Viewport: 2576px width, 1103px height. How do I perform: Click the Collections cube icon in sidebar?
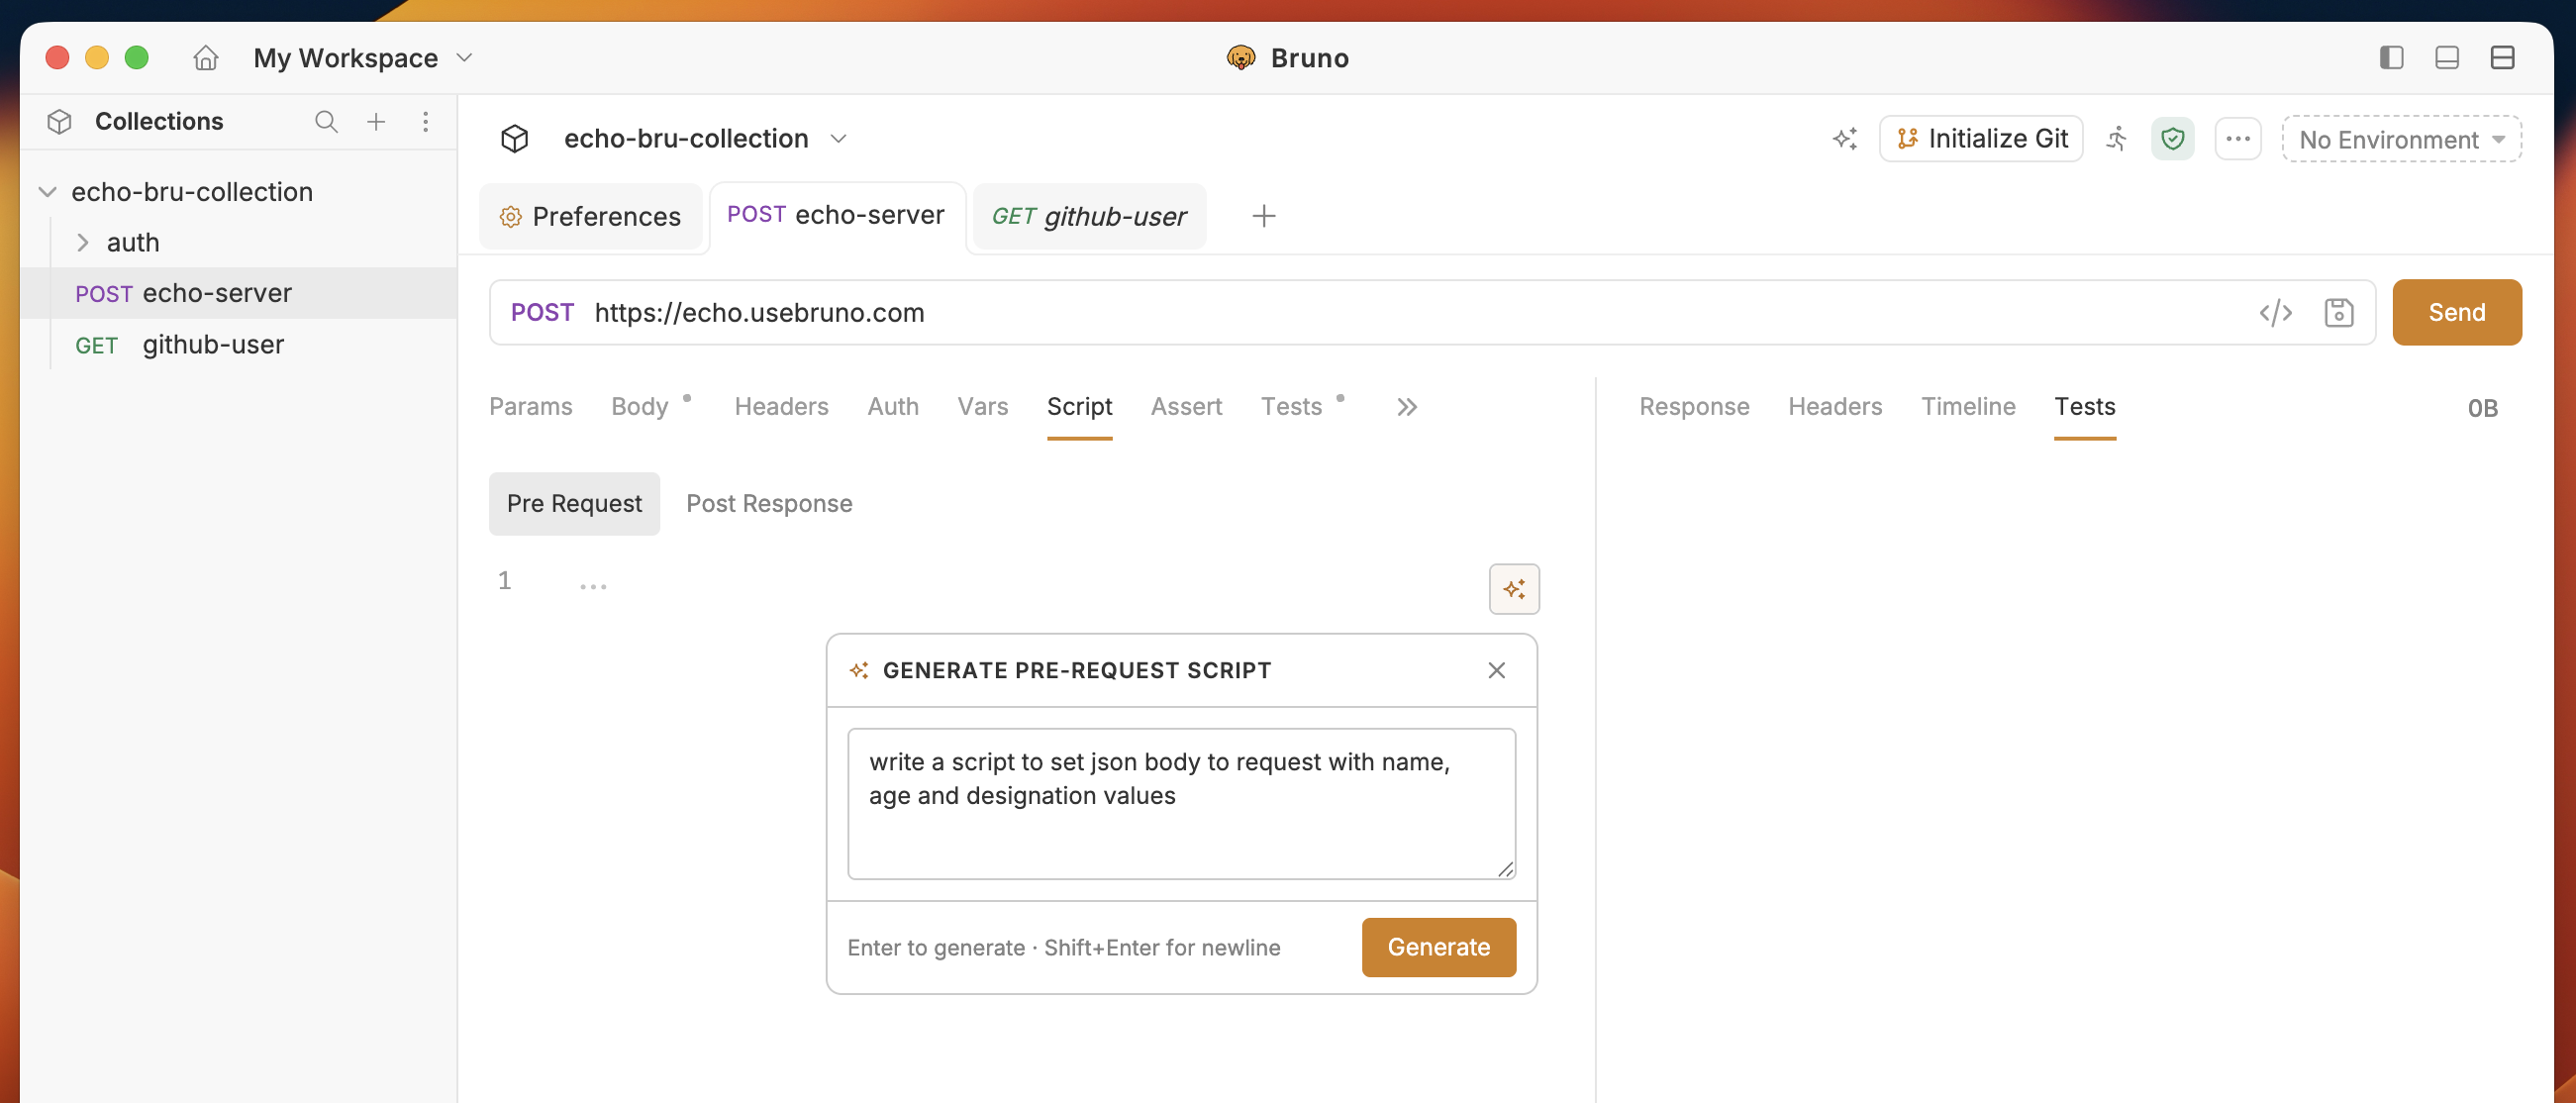(59, 121)
